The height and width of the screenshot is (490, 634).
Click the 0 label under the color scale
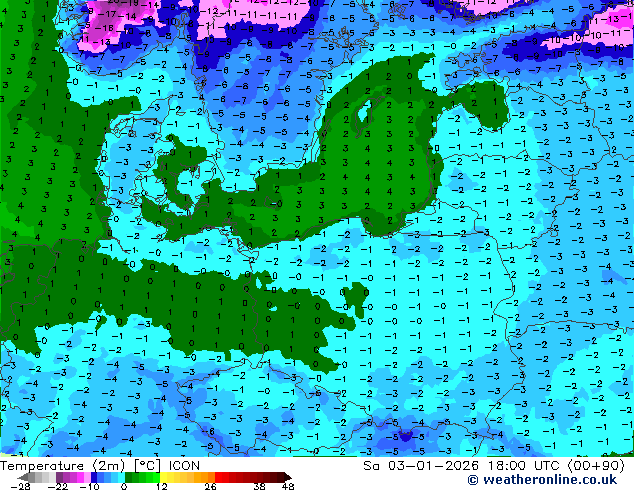[124, 486]
